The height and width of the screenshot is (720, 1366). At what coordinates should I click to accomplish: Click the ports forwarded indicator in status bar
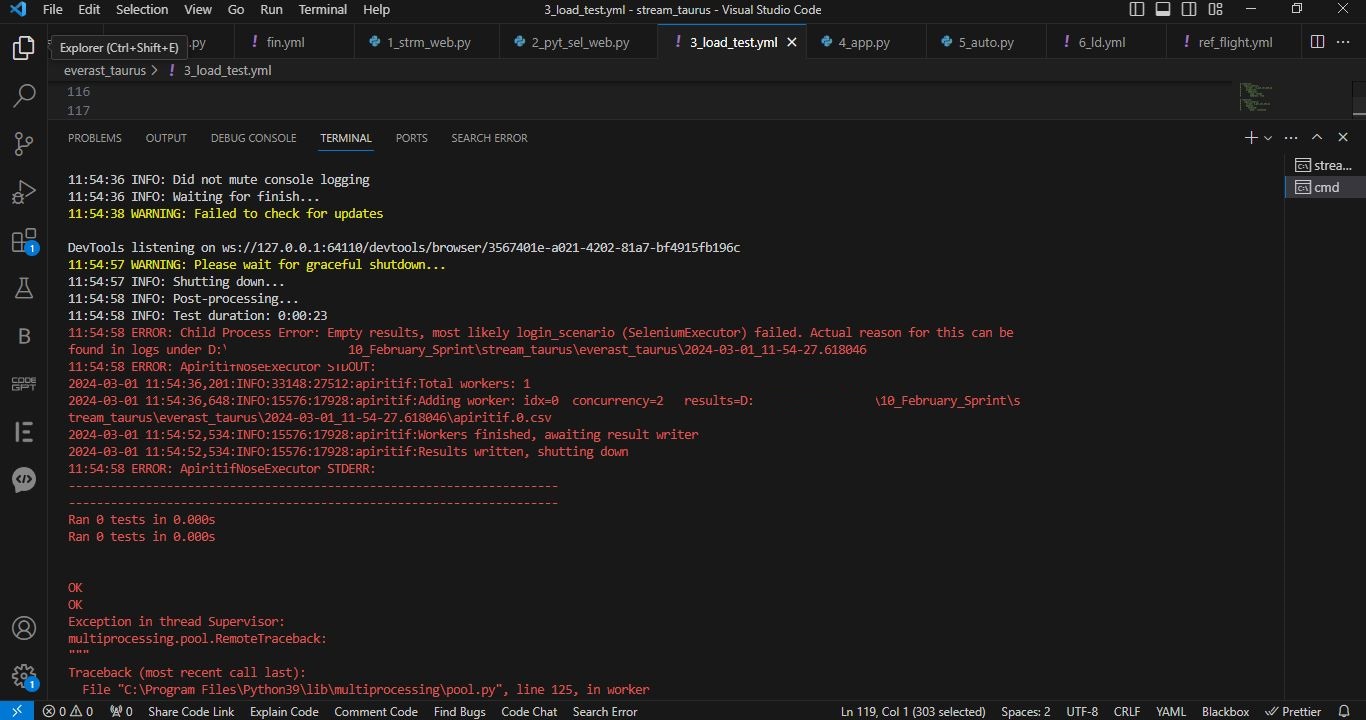coord(121,711)
